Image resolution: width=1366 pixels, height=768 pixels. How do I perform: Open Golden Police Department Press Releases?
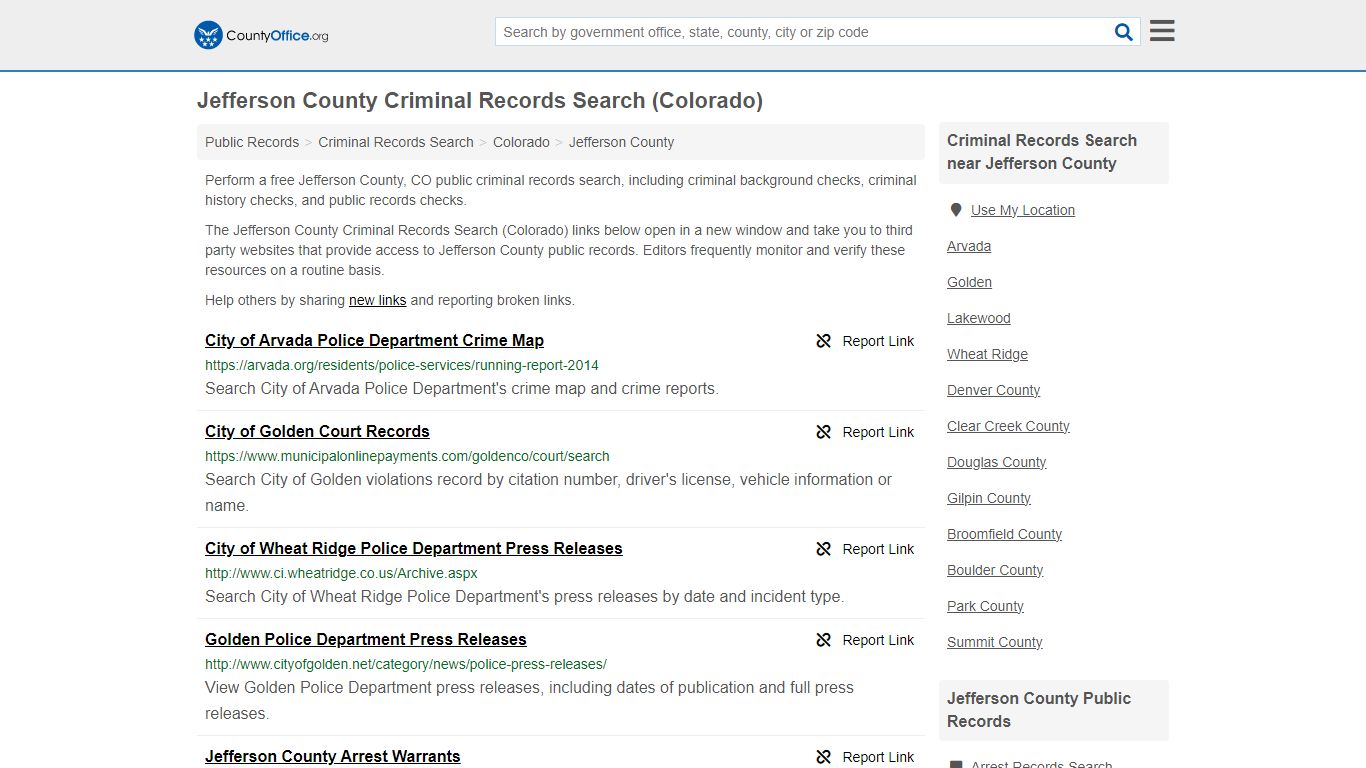(x=366, y=639)
